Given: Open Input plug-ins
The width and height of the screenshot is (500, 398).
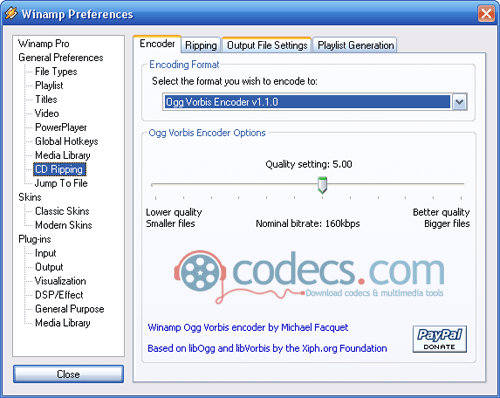Looking at the screenshot, I should [45, 253].
